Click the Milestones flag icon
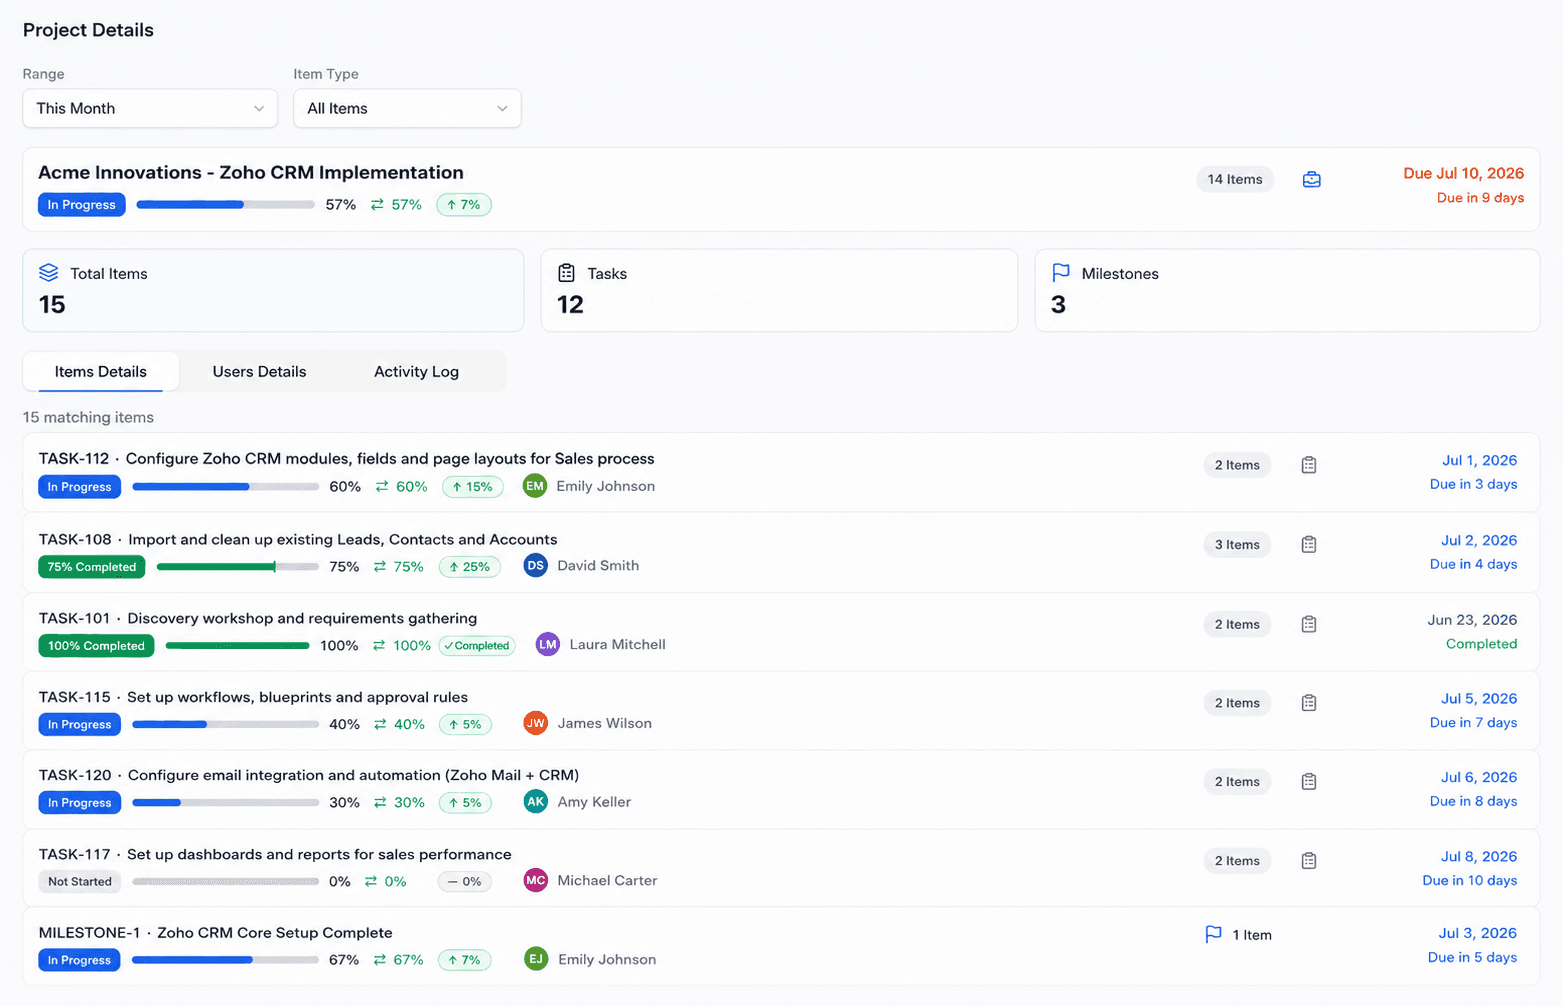 point(1061,273)
